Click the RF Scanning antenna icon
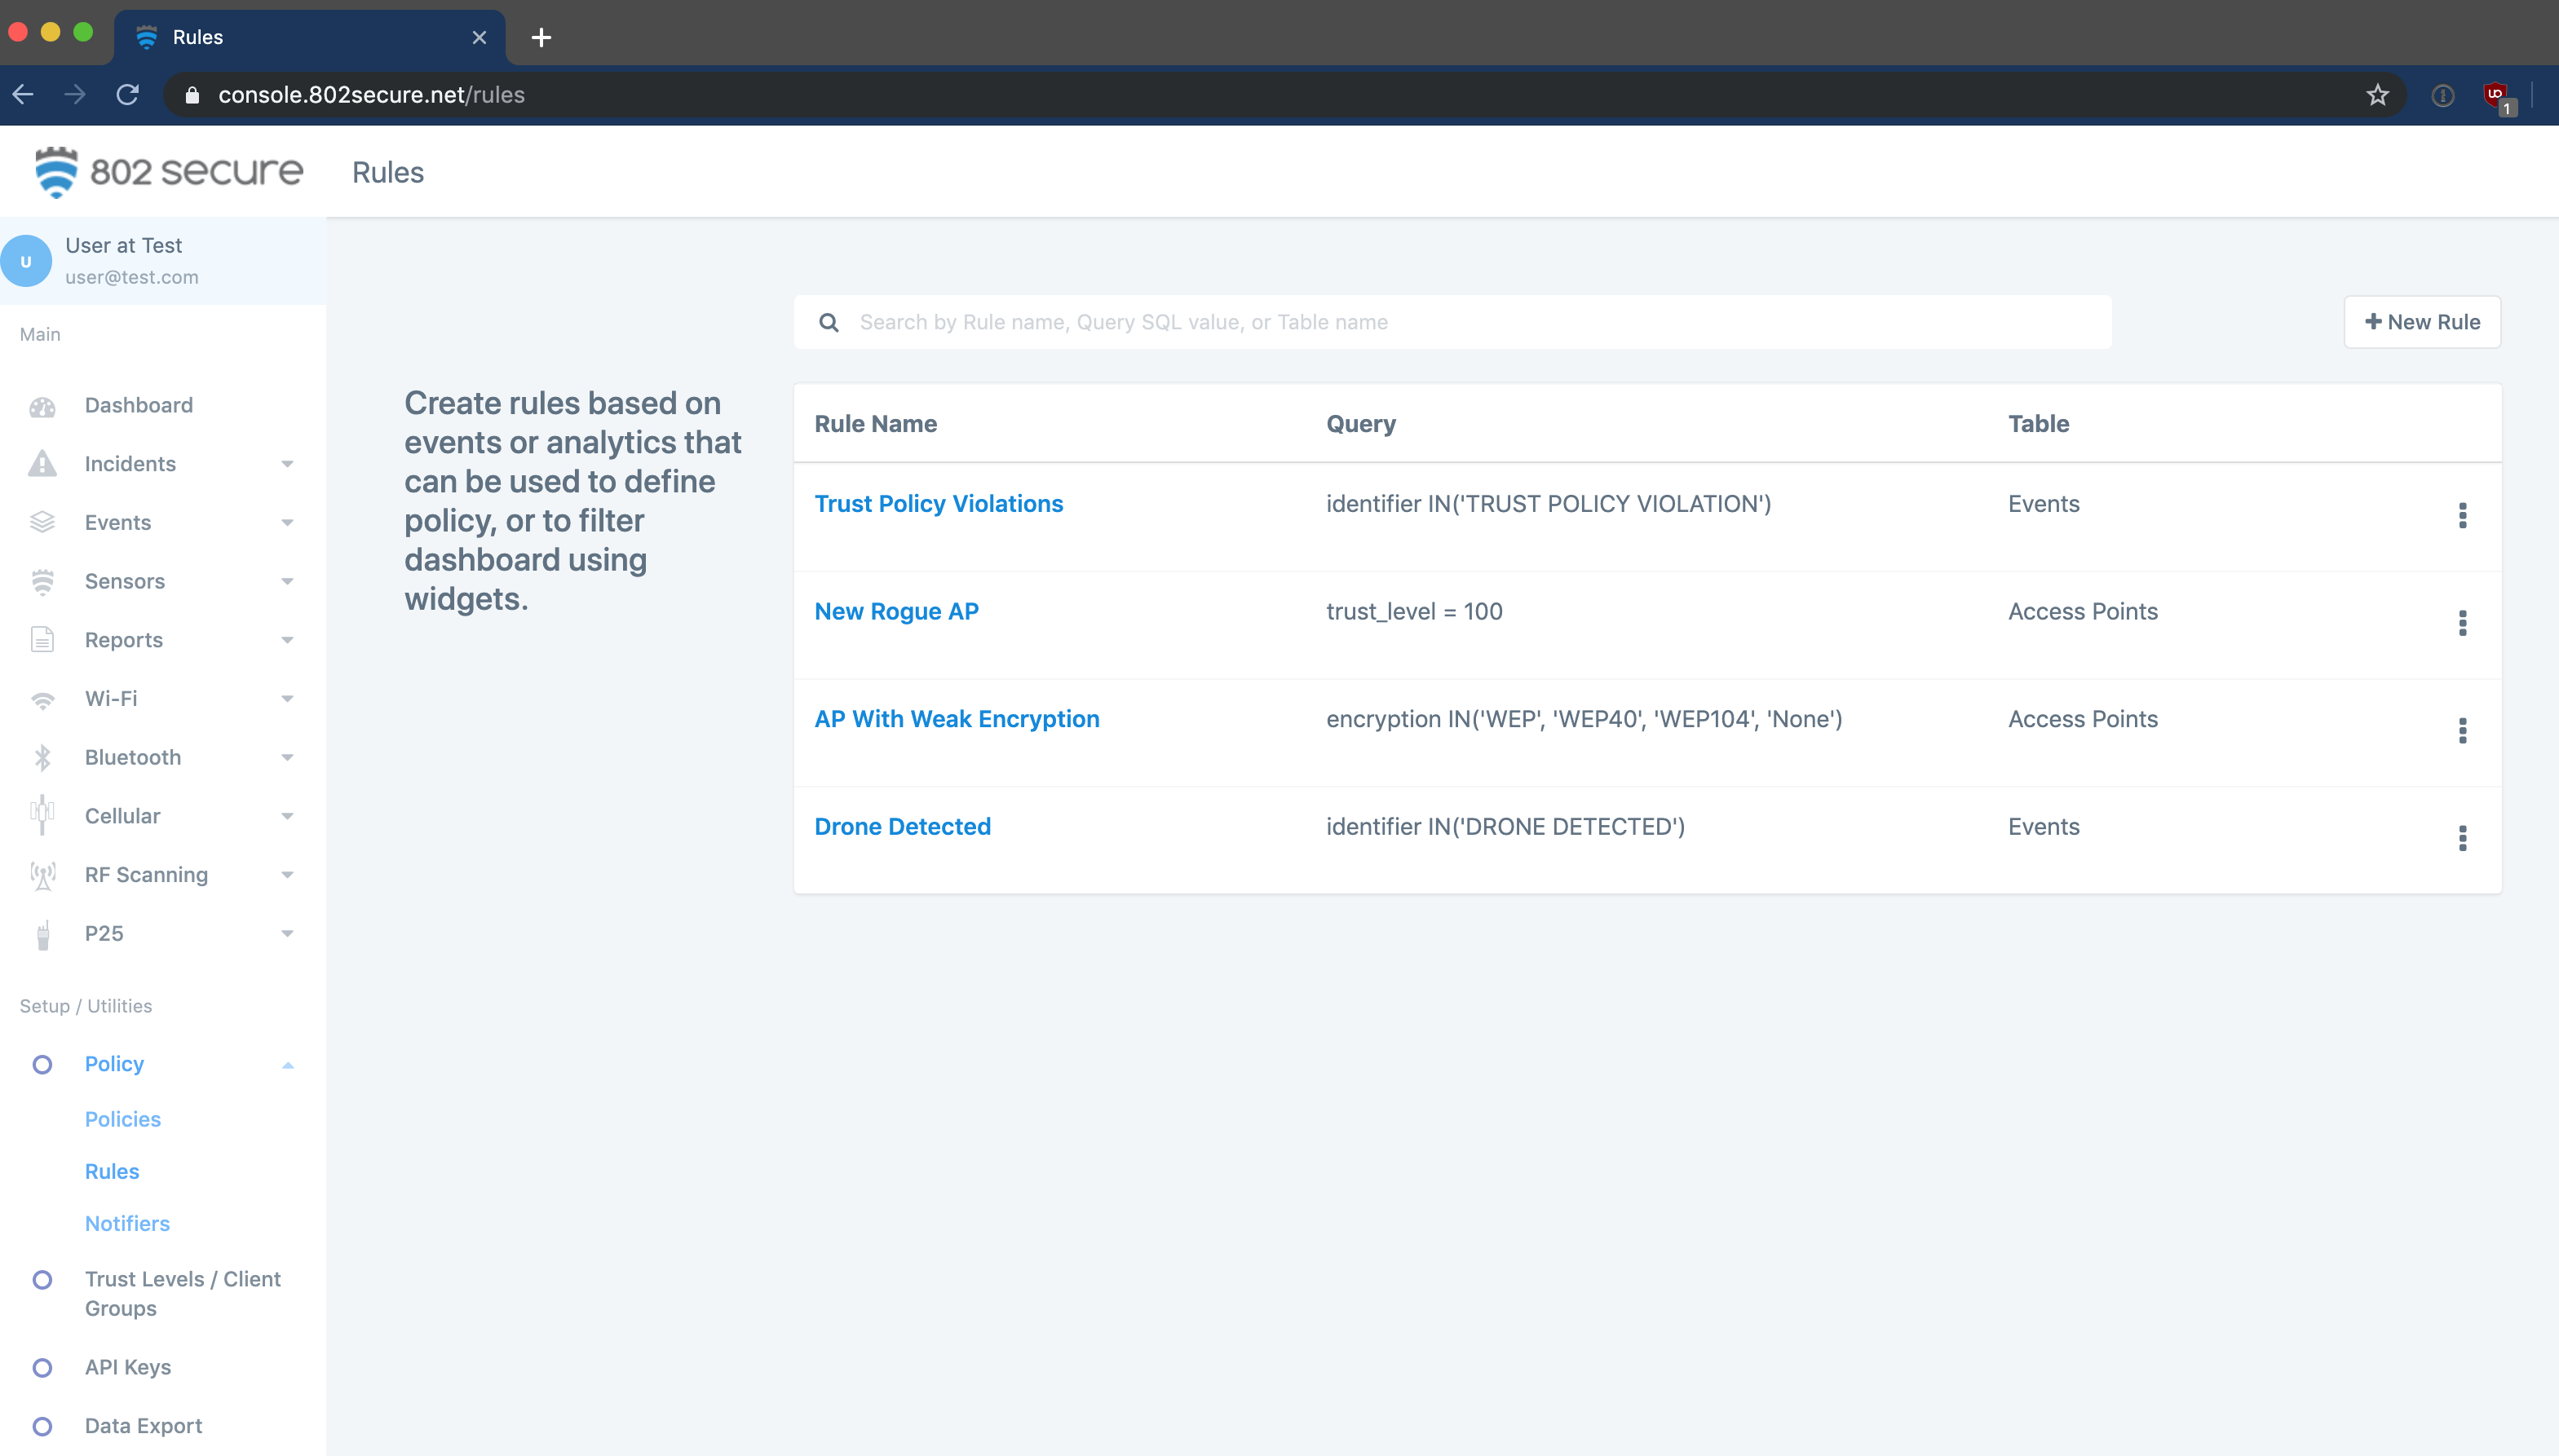The image size is (2559, 1456). click(x=42, y=875)
